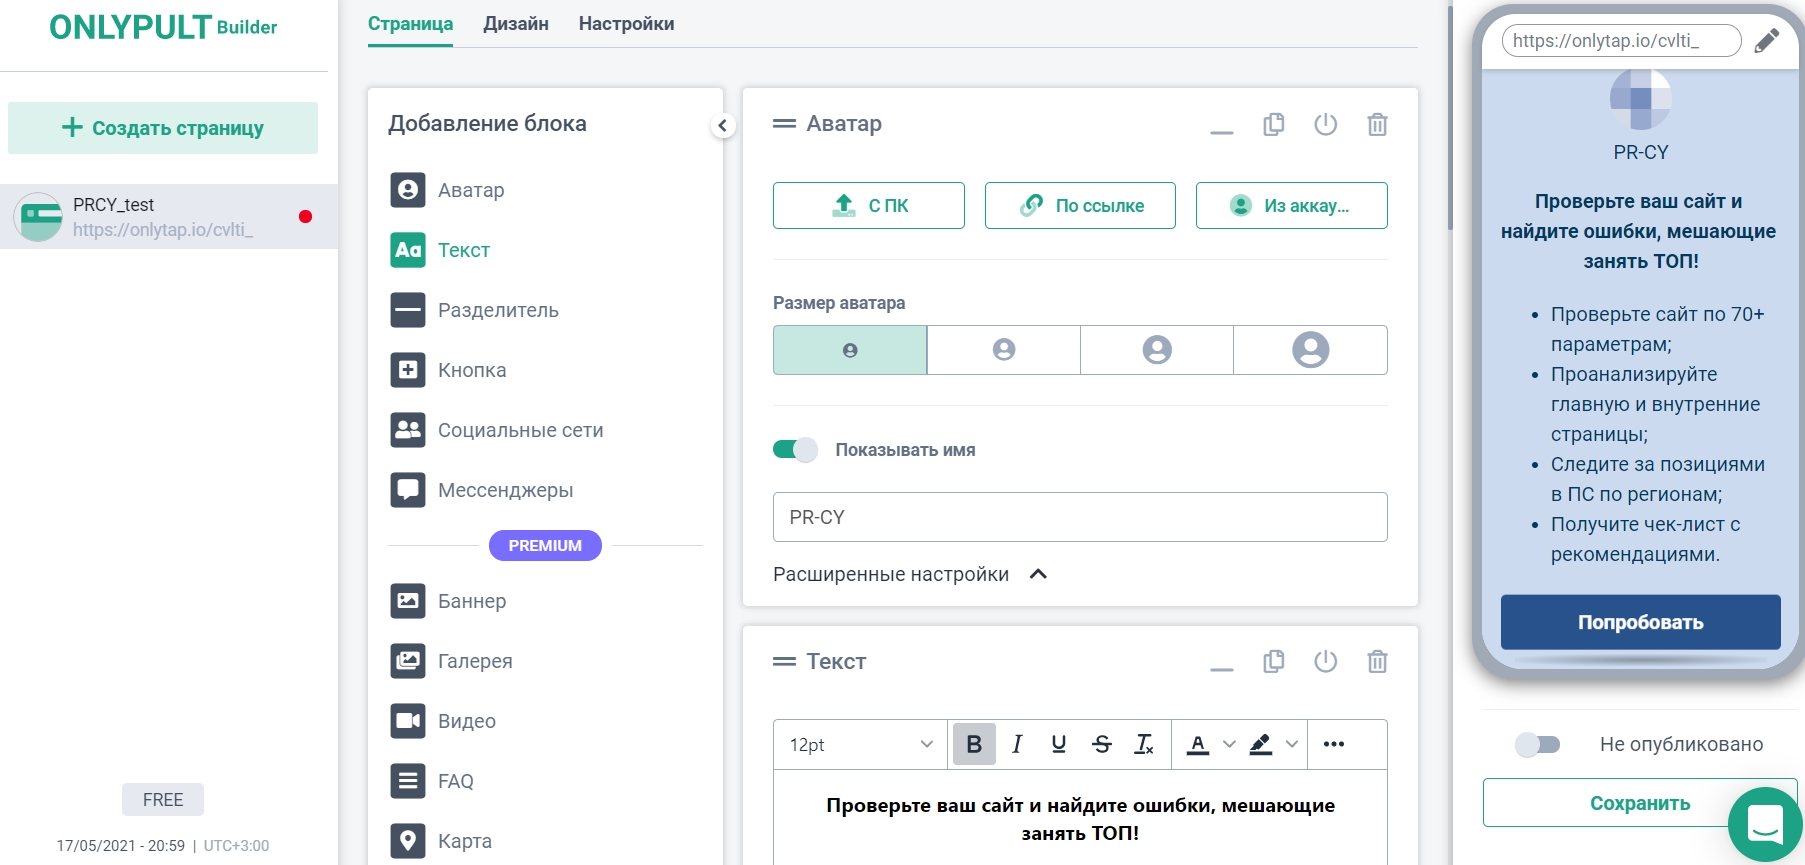Open text color dropdown arrow

pos(1230,744)
